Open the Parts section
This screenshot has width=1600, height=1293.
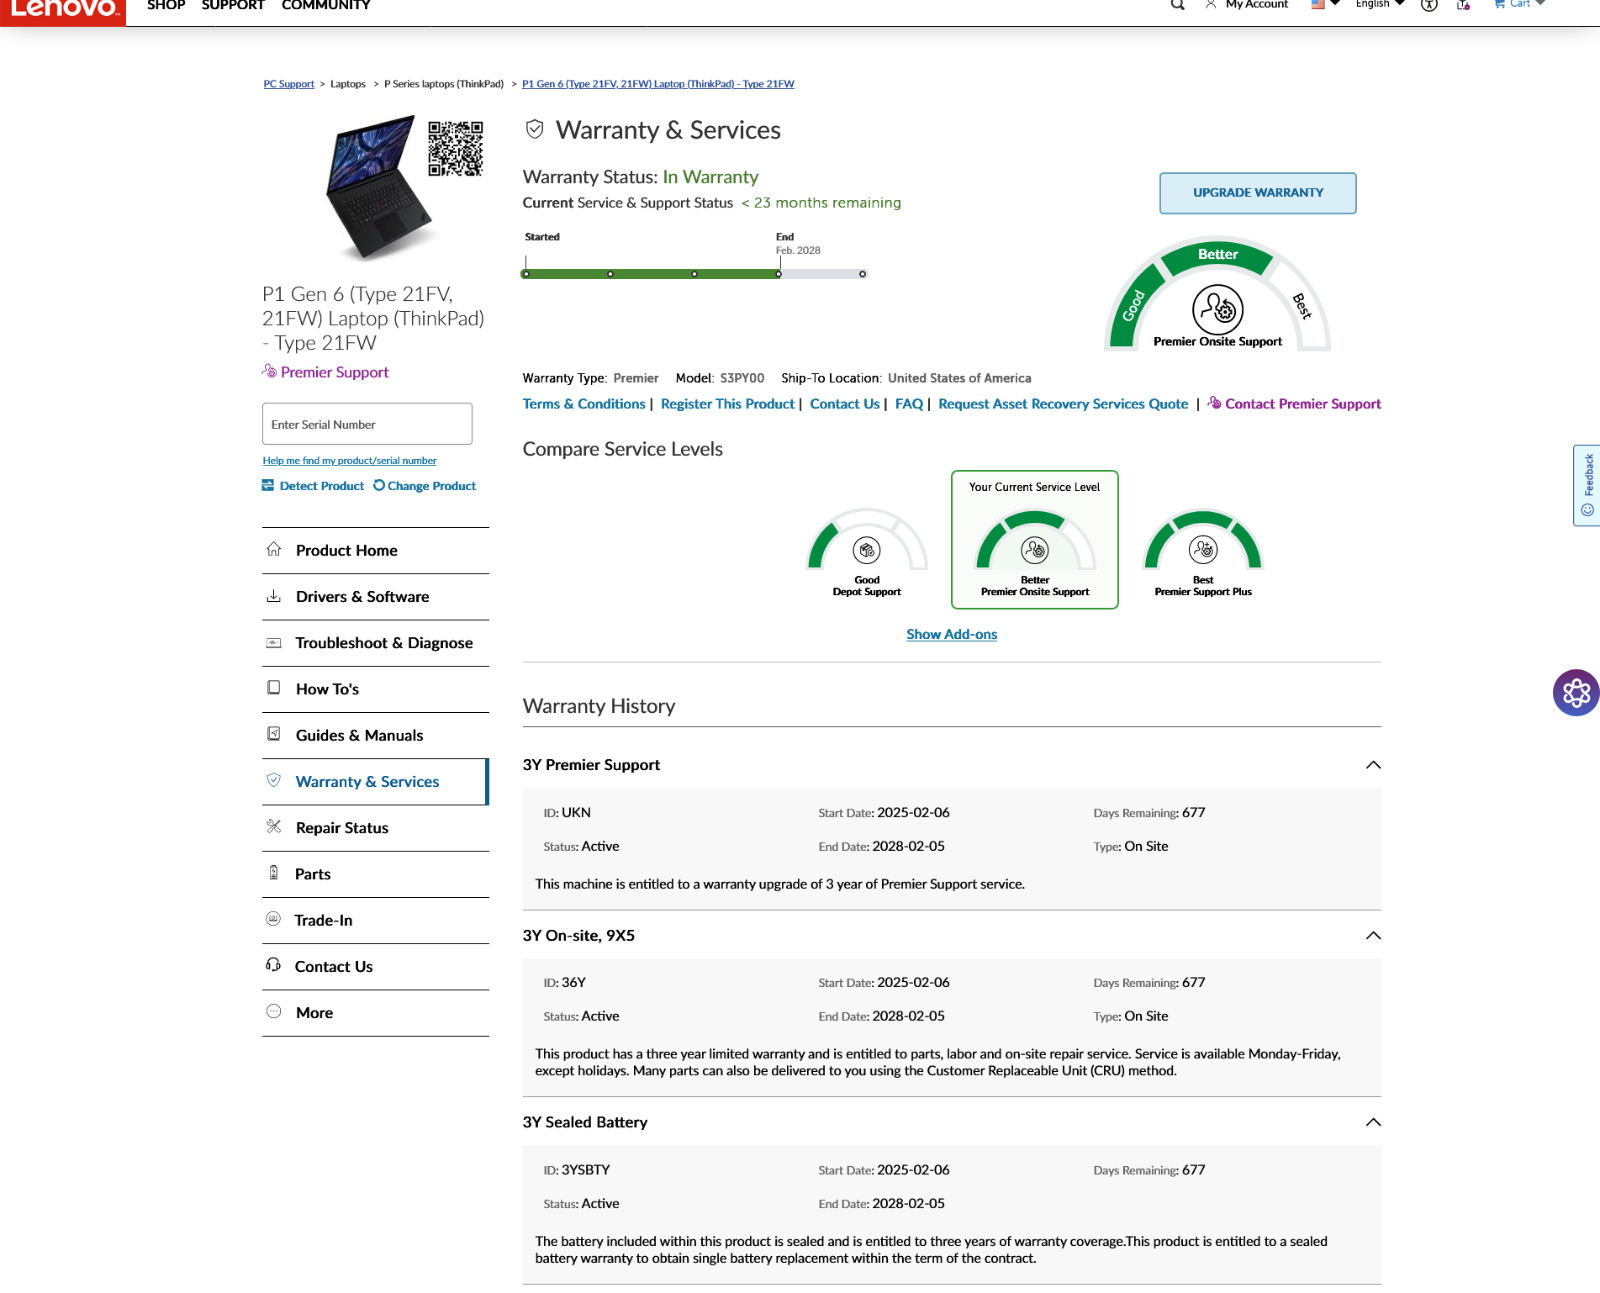[375, 874]
